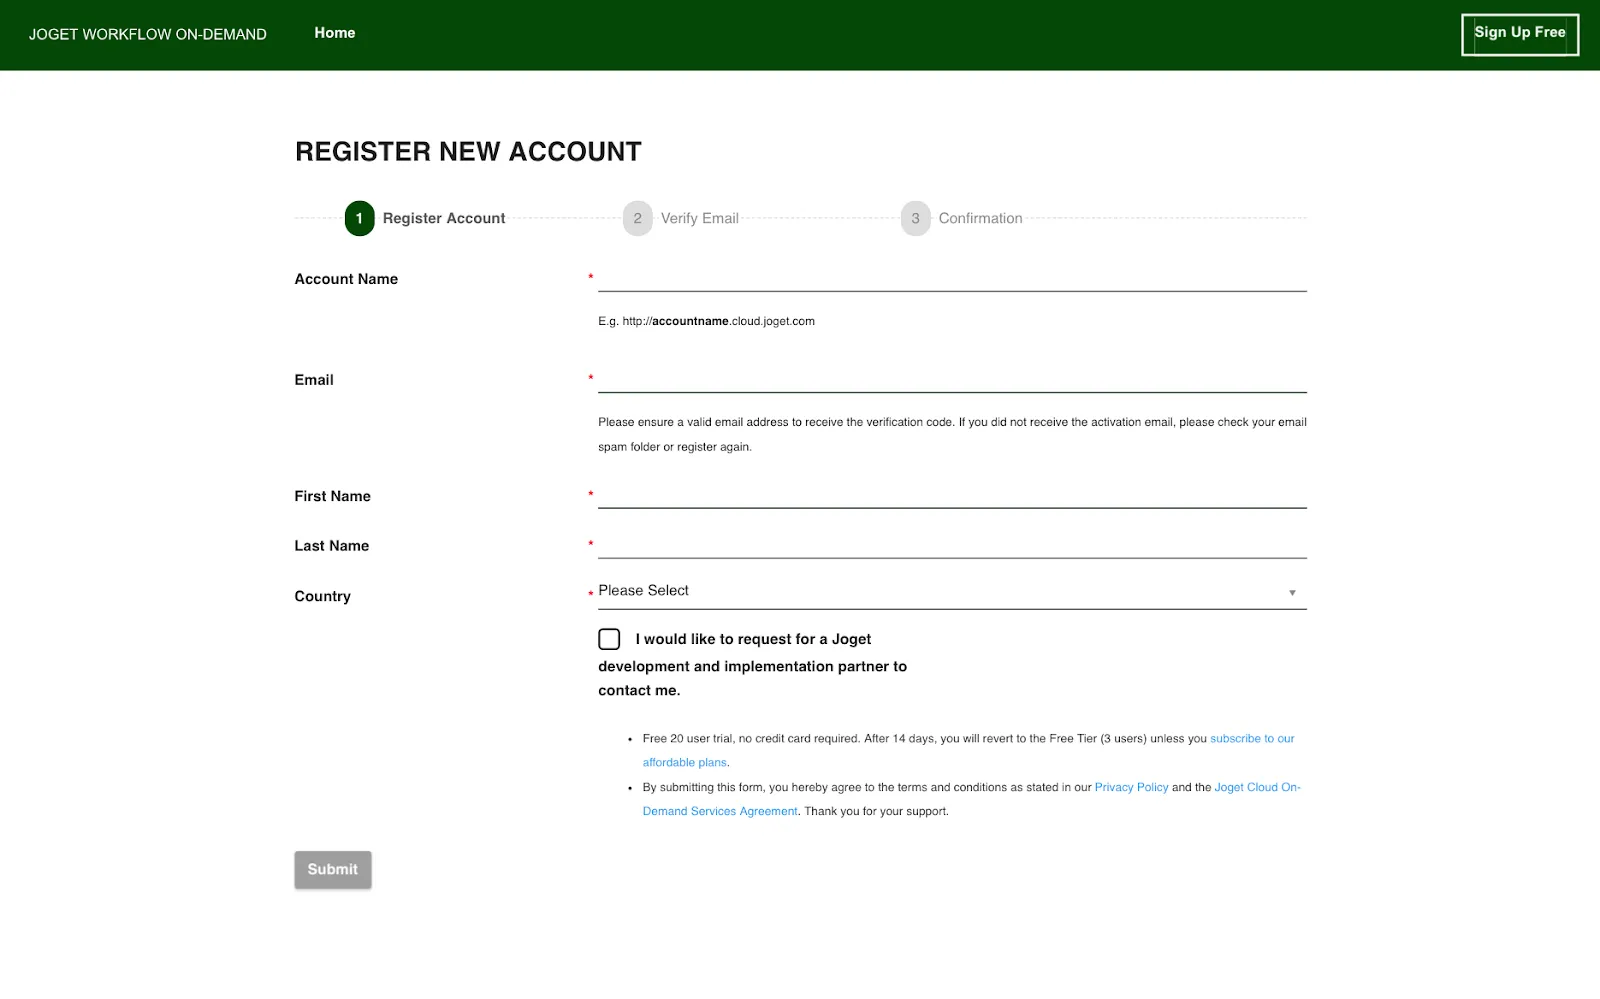The width and height of the screenshot is (1600, 999).
Task: Click the Joget Workflow On-Demand brand link
Action: pos(148,34)
